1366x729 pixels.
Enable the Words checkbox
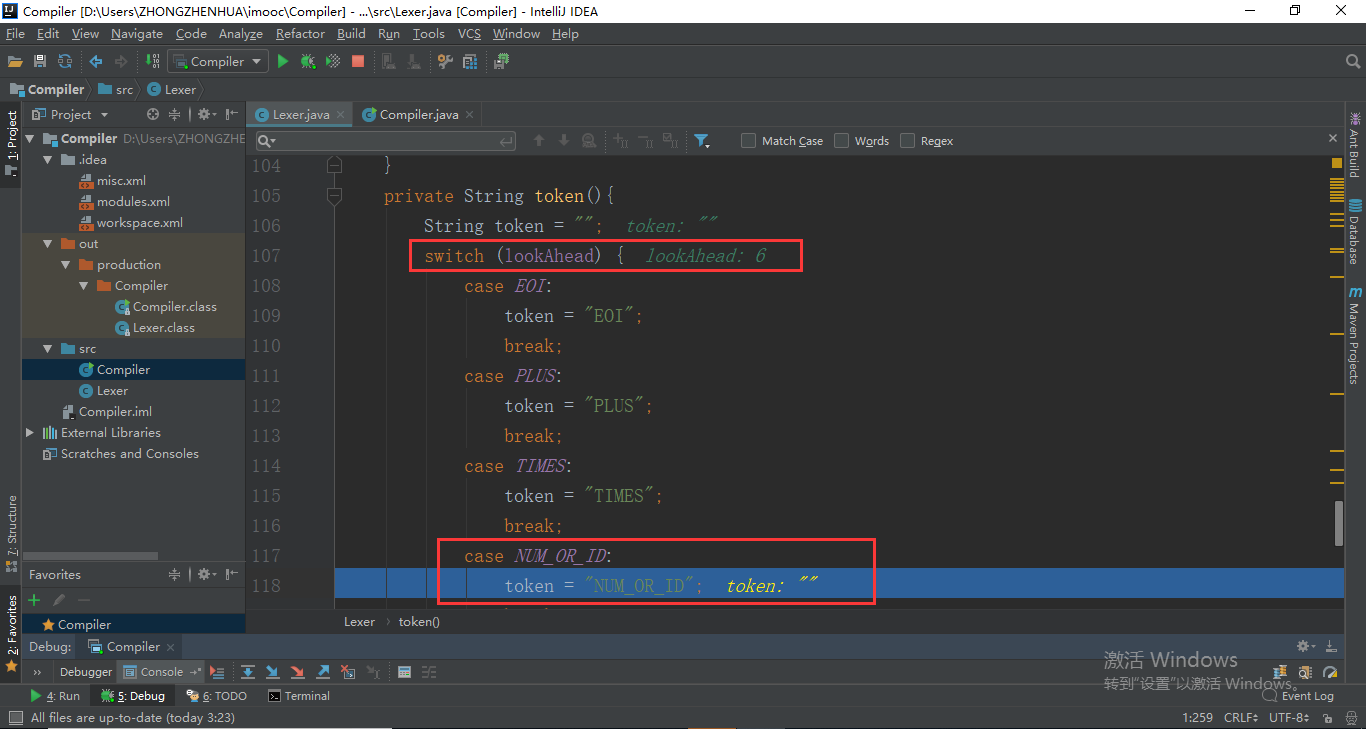coord(842,141)
